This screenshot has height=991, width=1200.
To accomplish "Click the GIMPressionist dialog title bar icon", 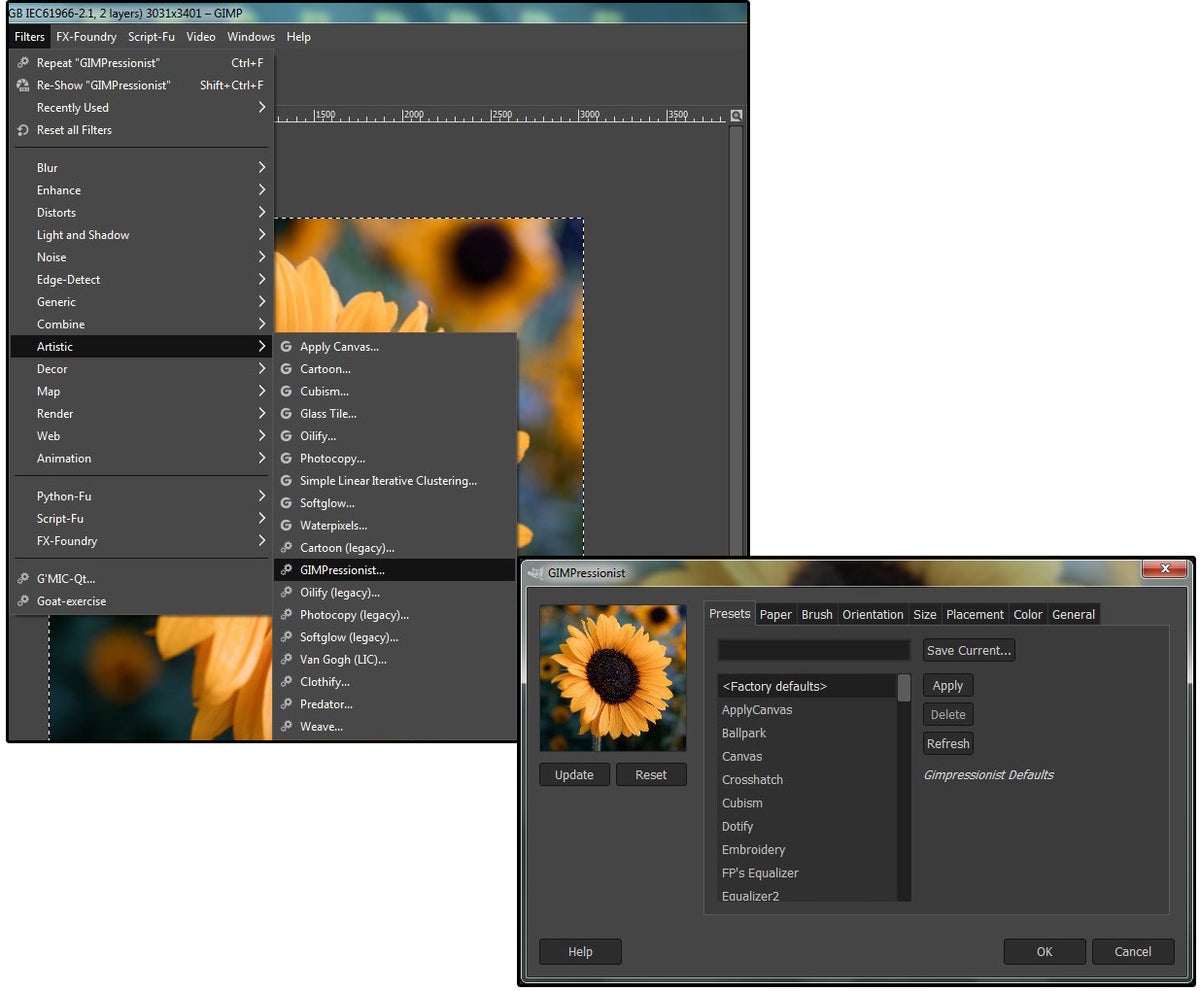I will coord(535,573).
